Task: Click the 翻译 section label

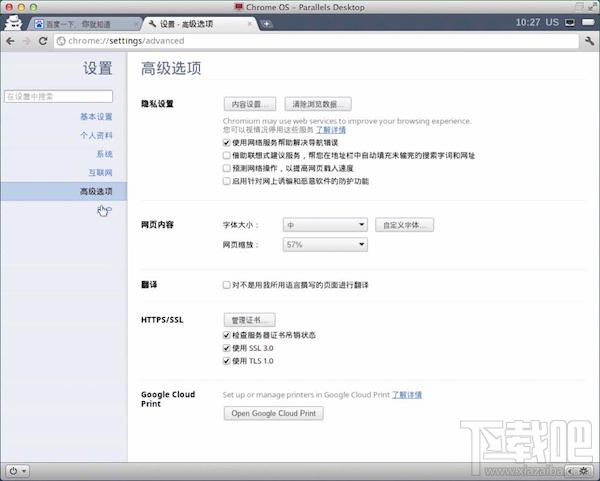Action: point(149,285)
